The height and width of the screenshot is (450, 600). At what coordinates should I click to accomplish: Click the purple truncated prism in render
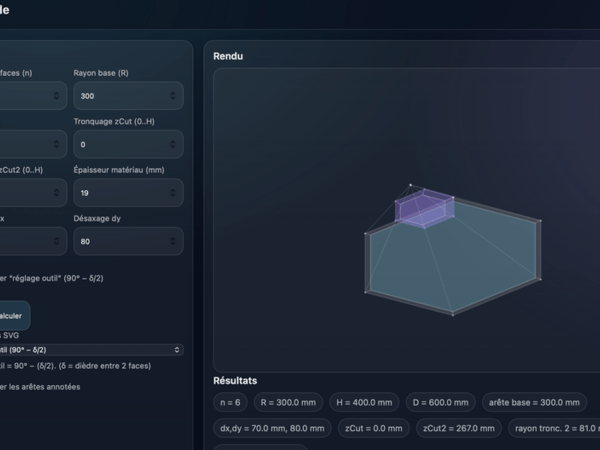(x=425, y=207)
